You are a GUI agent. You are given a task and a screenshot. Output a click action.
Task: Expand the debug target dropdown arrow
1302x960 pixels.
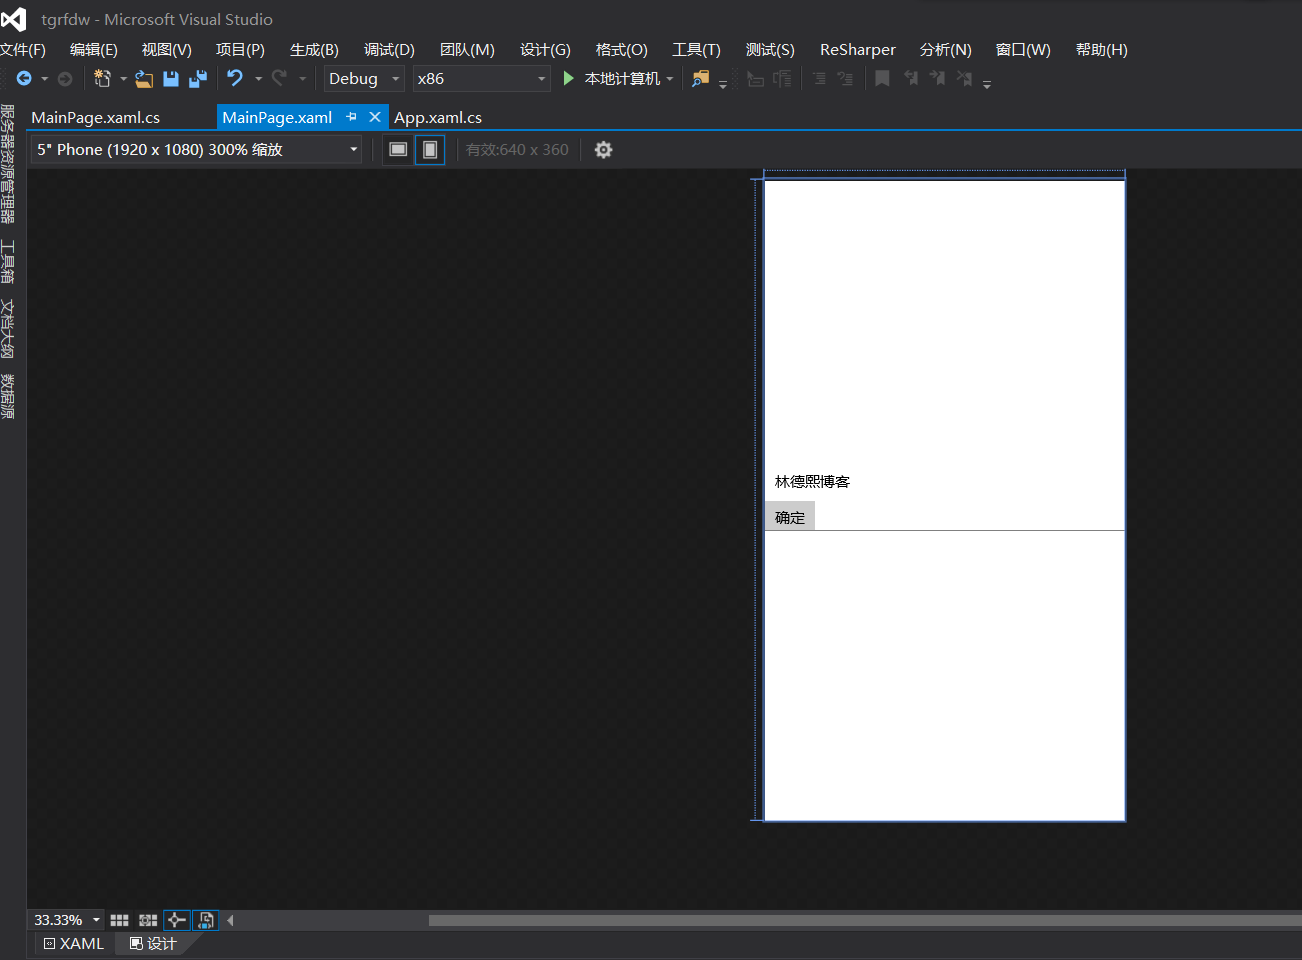click(669, 78)
